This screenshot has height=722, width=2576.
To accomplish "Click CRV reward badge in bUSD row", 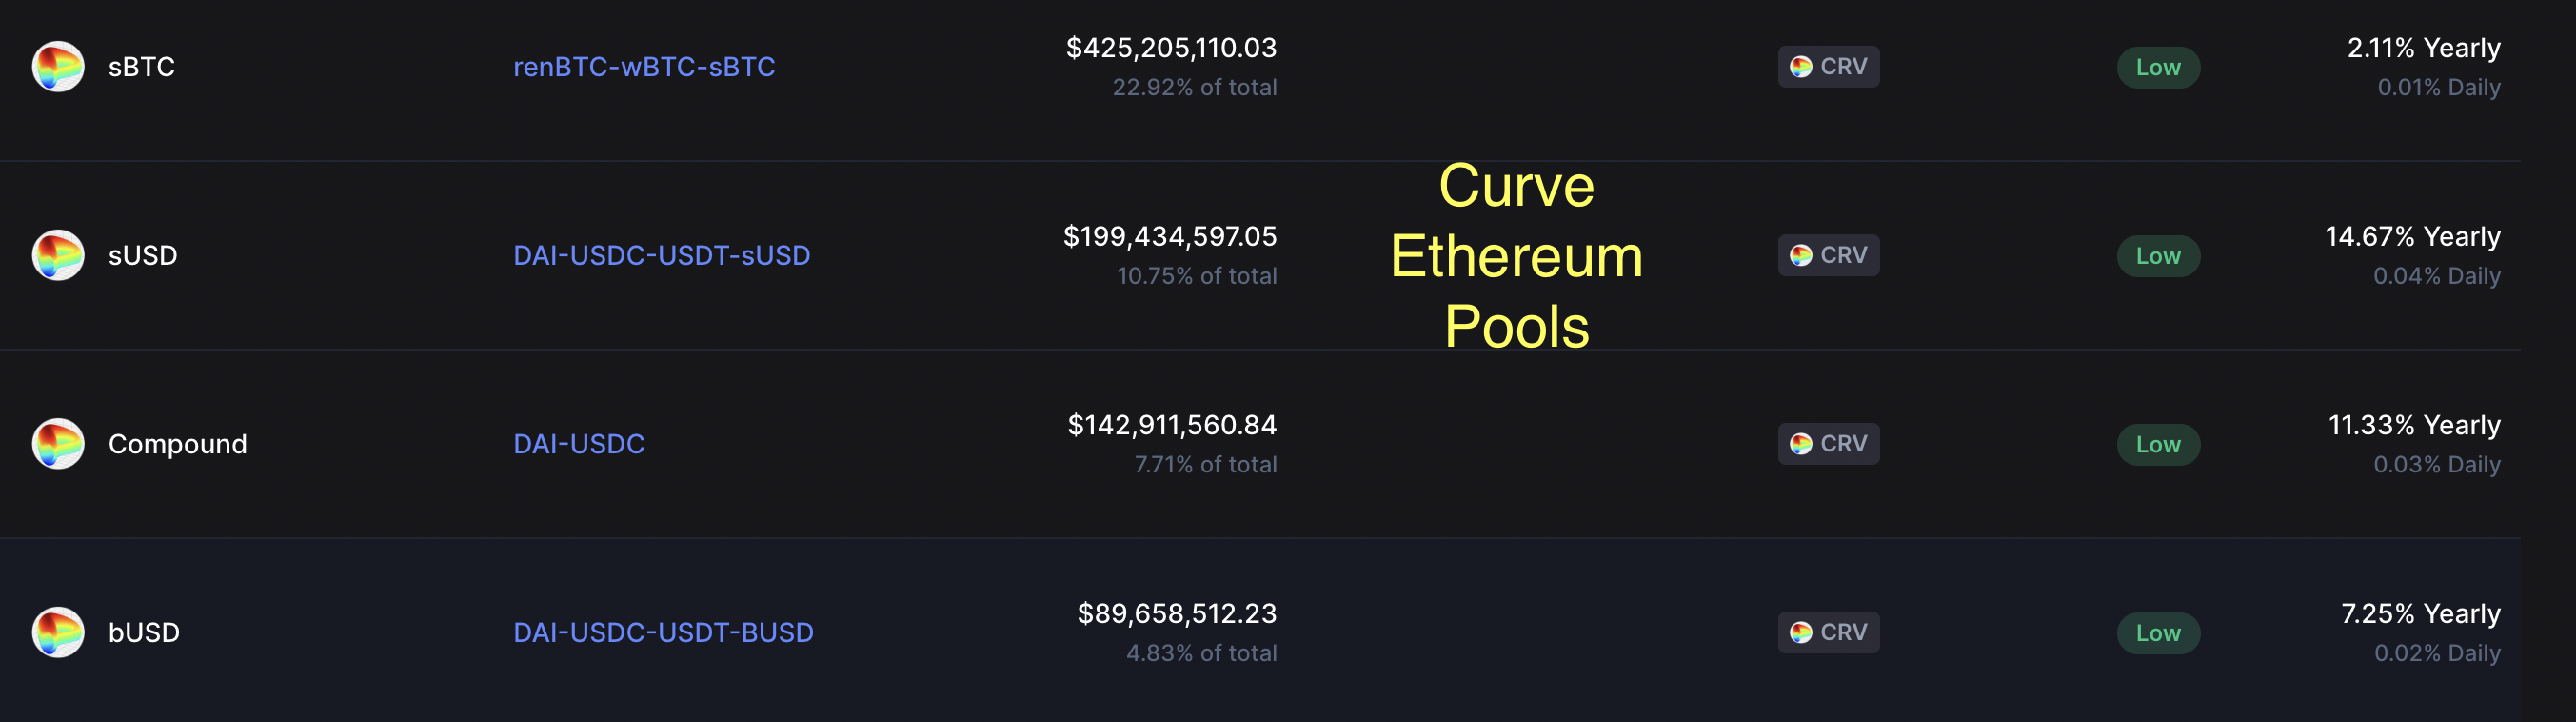I will [x=1828, y=633].
